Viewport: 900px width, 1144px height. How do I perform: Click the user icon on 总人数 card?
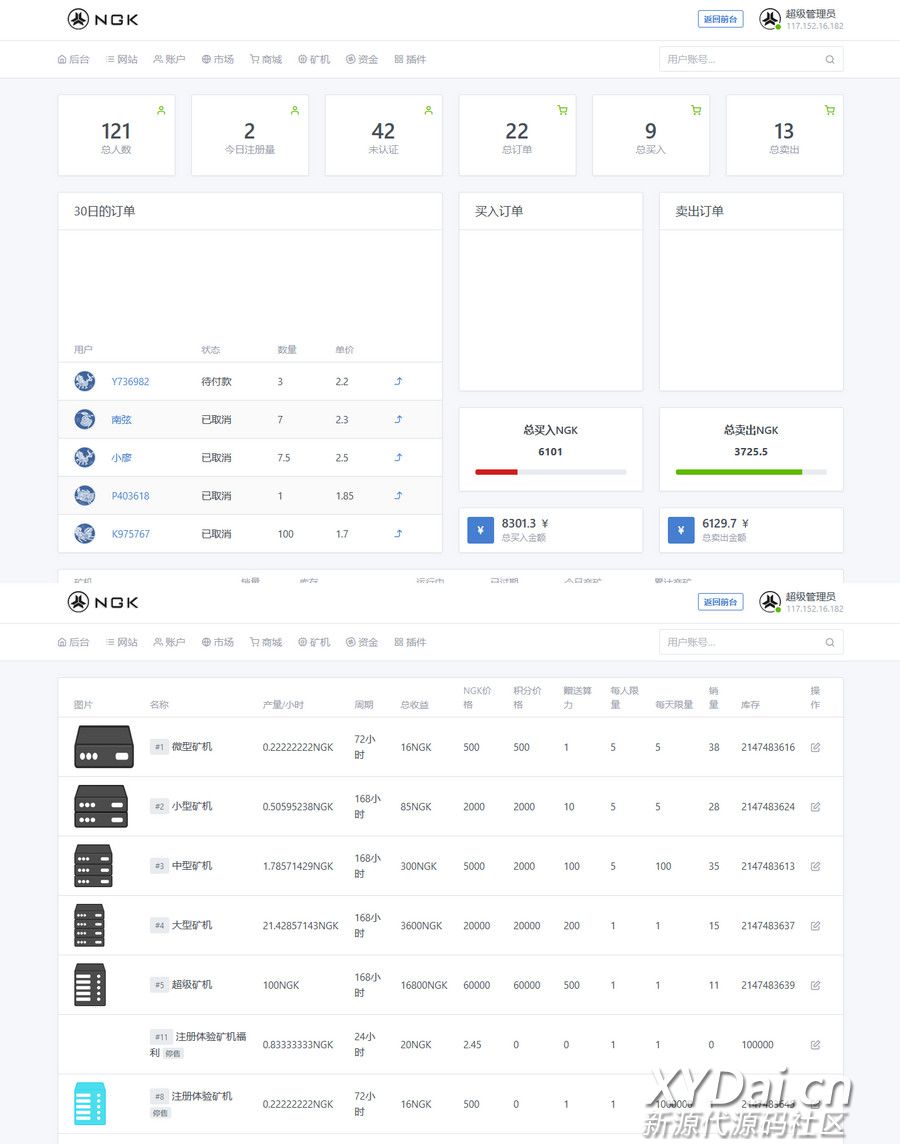(161, 110)
